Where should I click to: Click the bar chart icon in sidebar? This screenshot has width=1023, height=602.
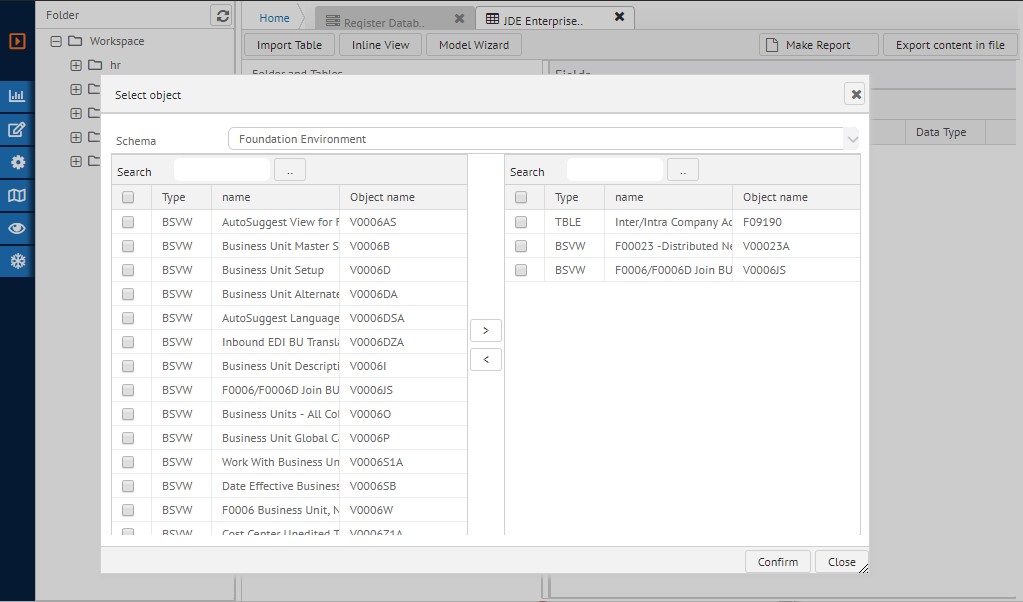click(17, 96)
